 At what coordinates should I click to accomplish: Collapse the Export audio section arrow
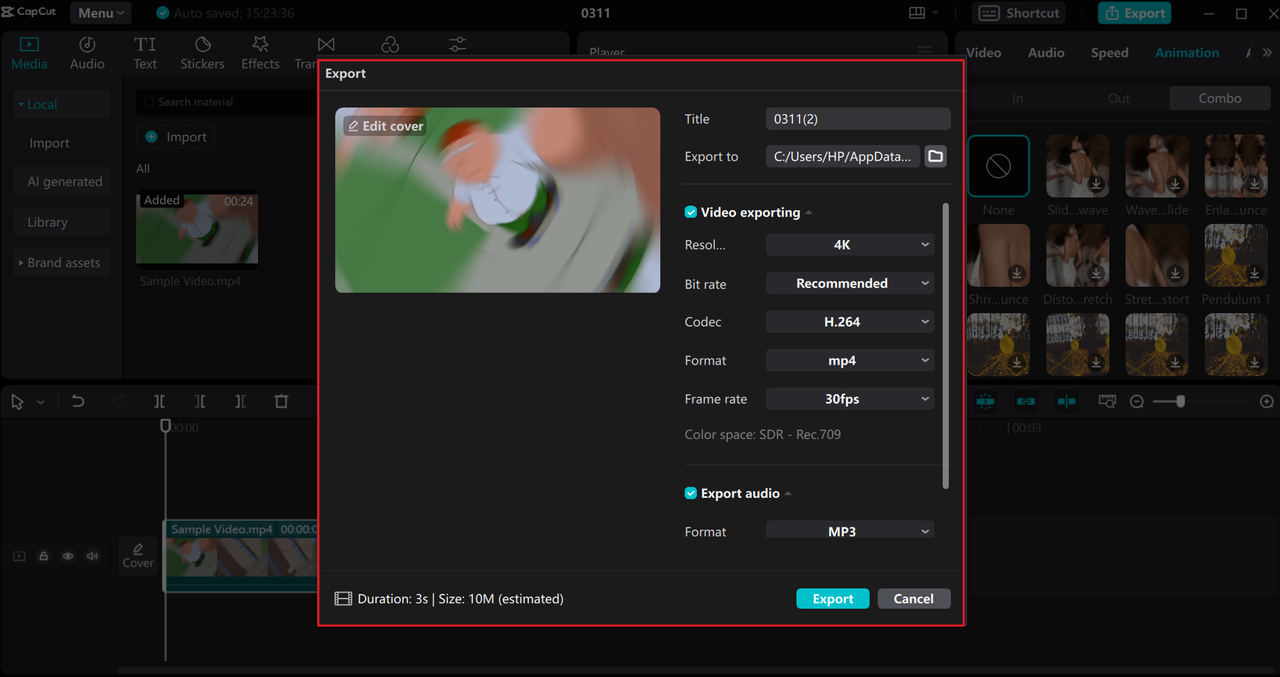(788, 494)
